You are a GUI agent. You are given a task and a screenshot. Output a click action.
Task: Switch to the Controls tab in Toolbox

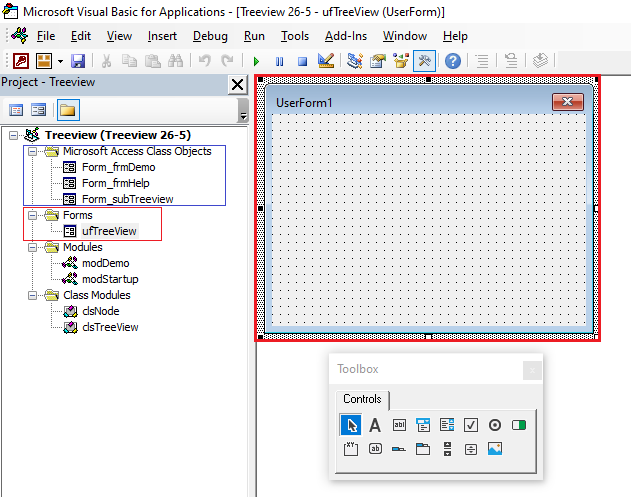click(x=362, y=399)
